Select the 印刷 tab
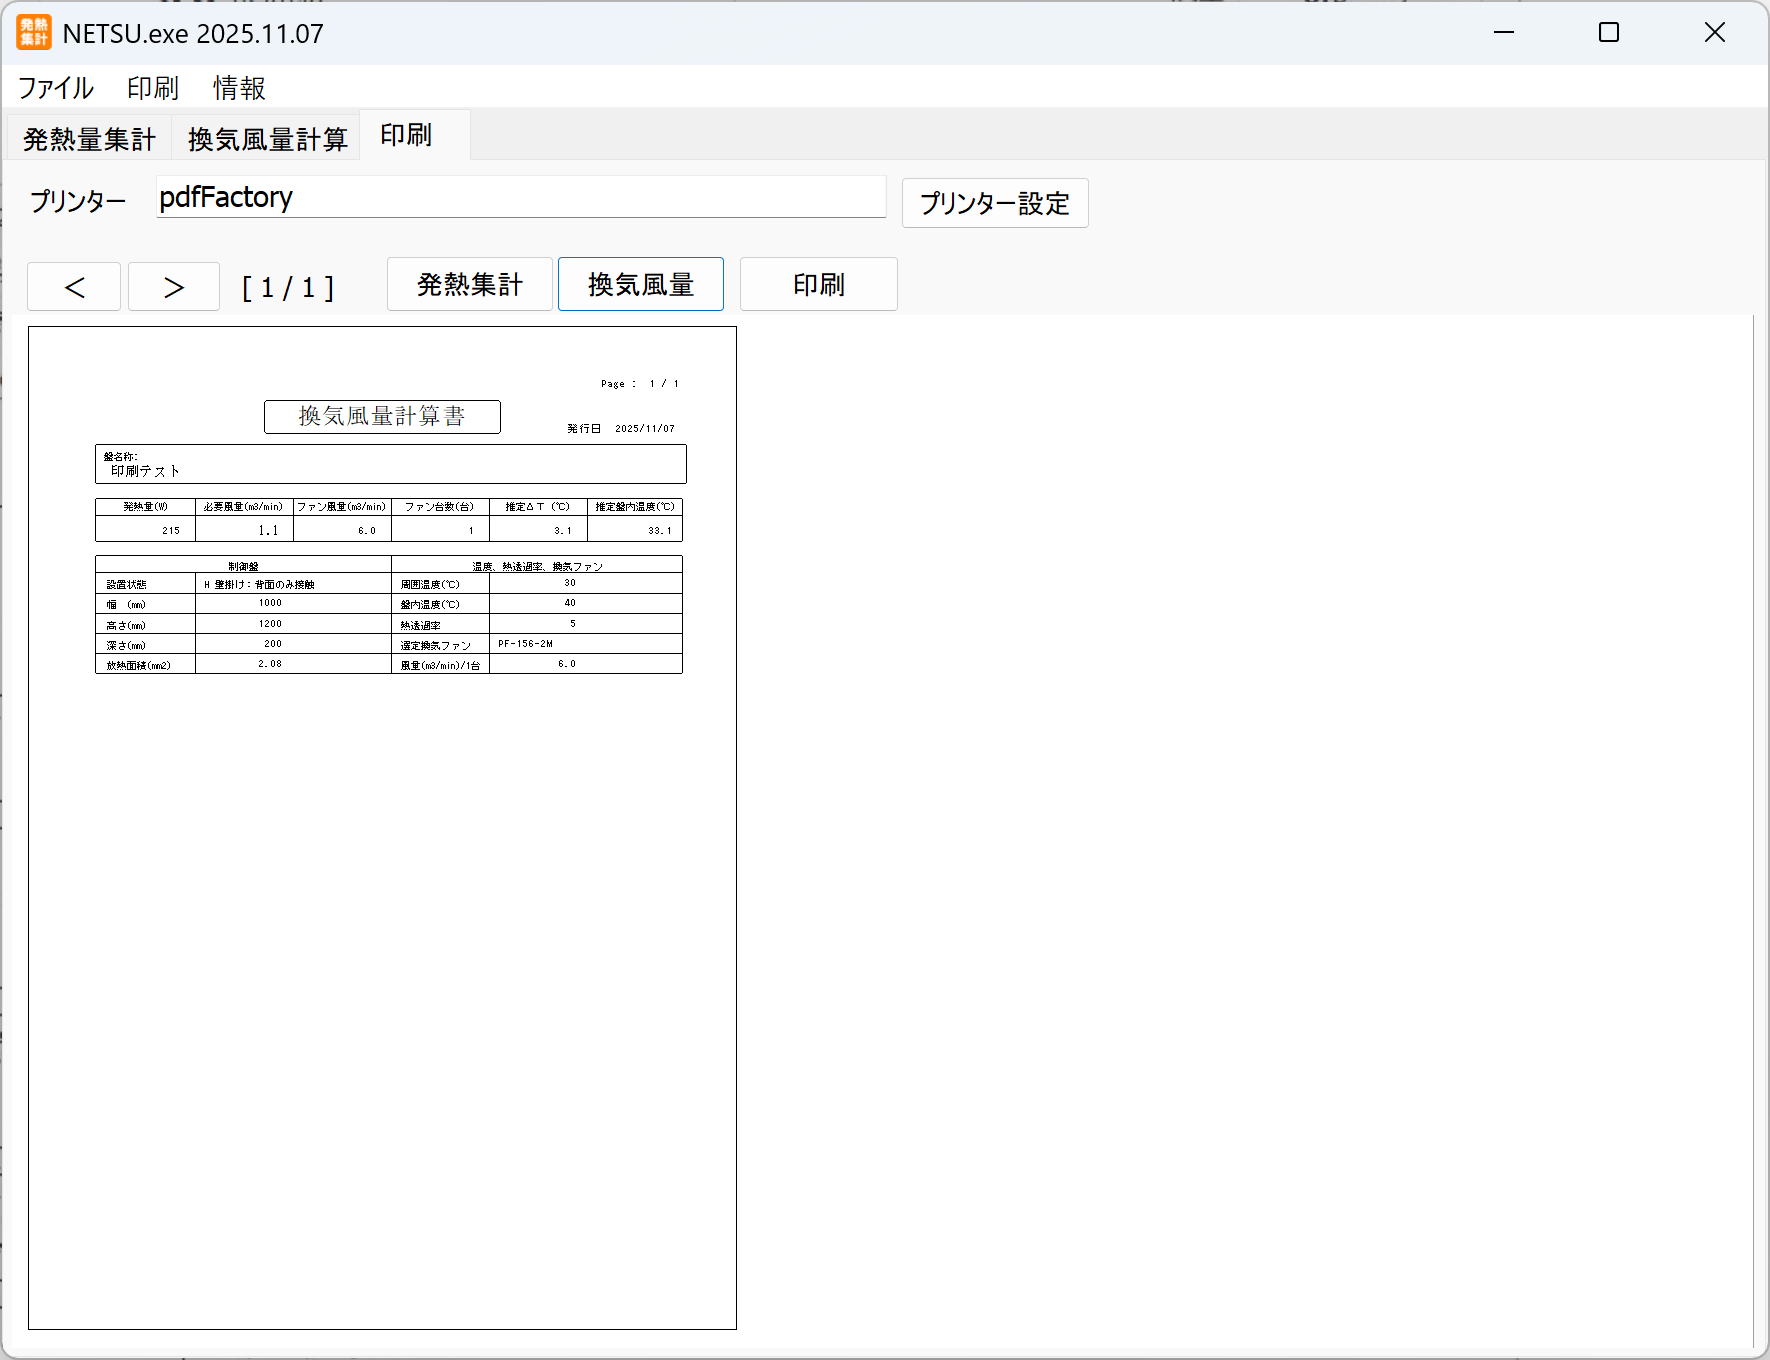1770x1360 pixels. (x=406, y=135)
